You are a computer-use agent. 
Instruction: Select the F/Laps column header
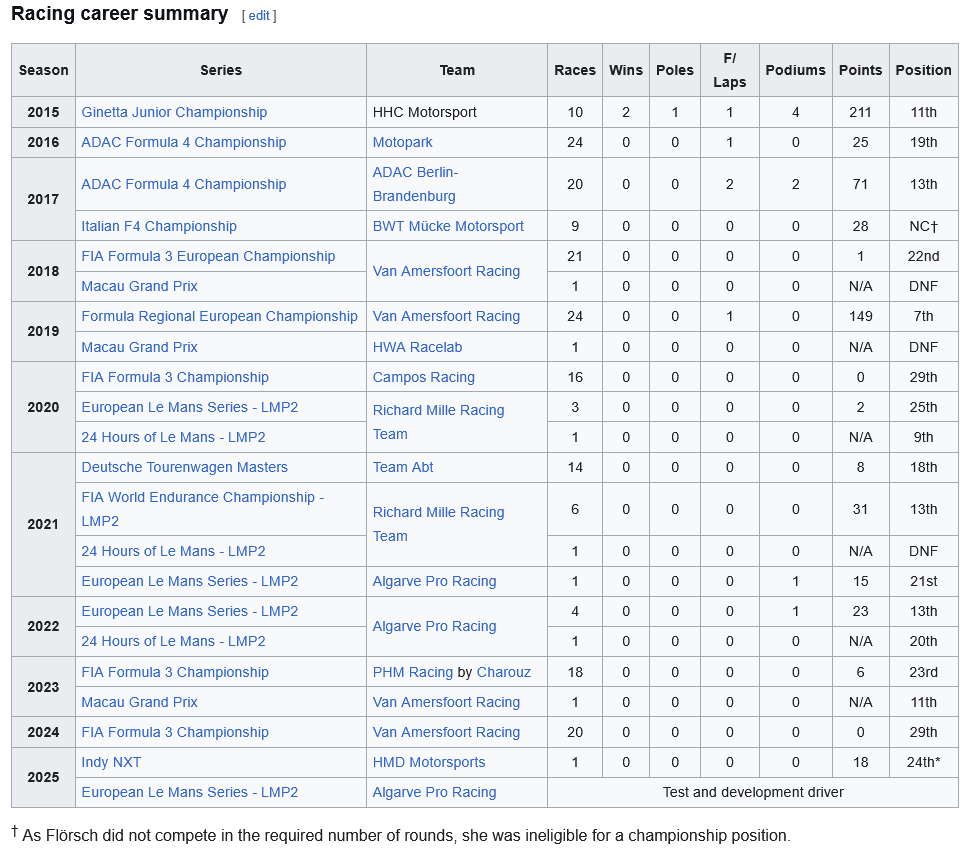coord(730,70)
